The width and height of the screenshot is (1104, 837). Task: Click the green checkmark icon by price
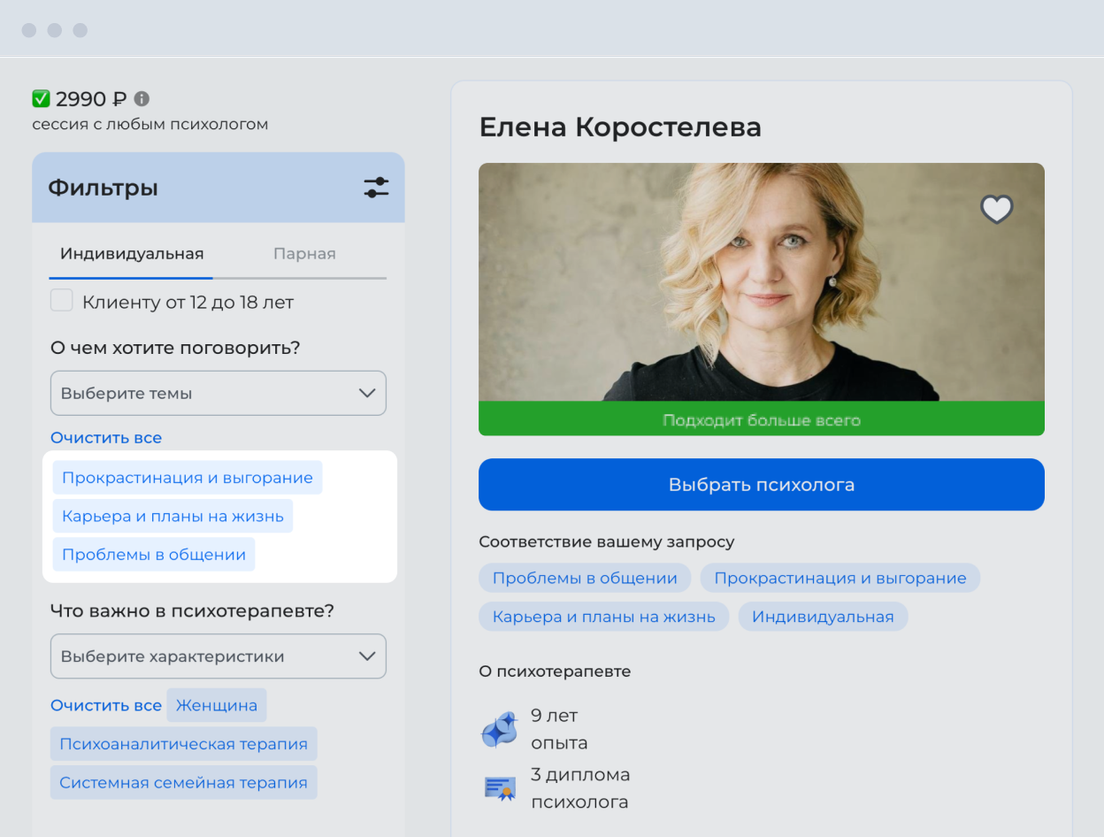(x=41, y=98)
